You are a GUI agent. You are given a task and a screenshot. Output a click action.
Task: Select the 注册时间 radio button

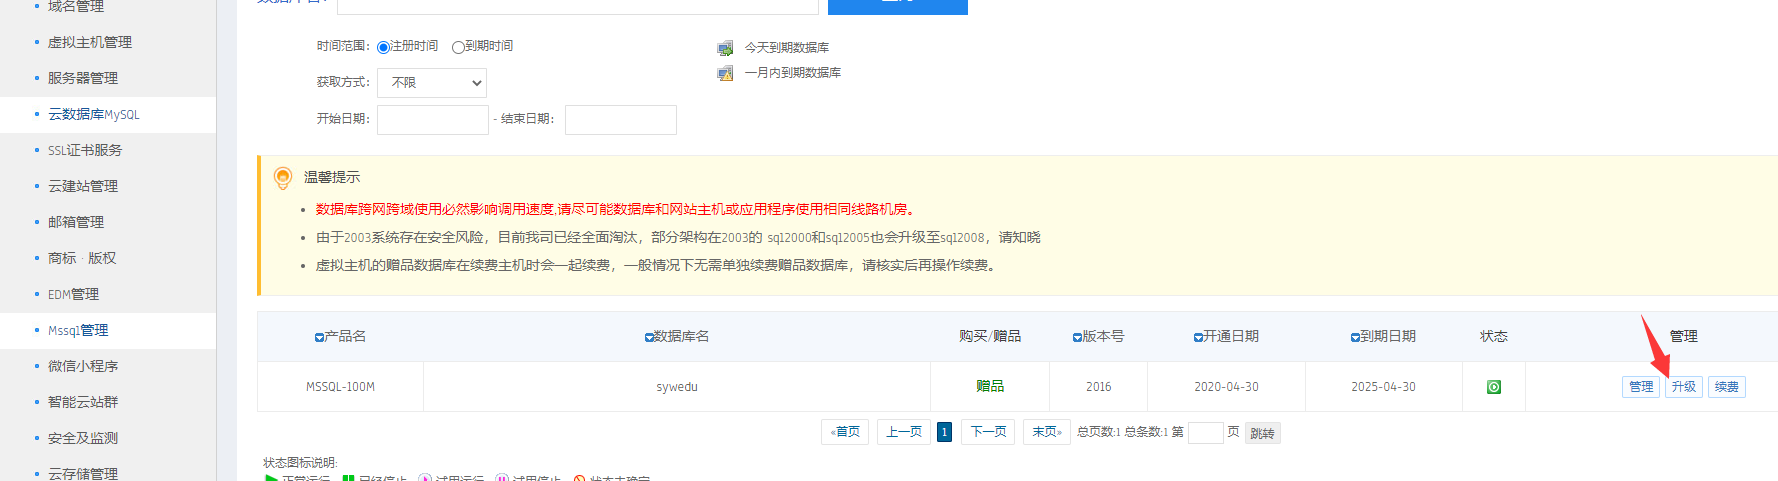pos(383,47)
